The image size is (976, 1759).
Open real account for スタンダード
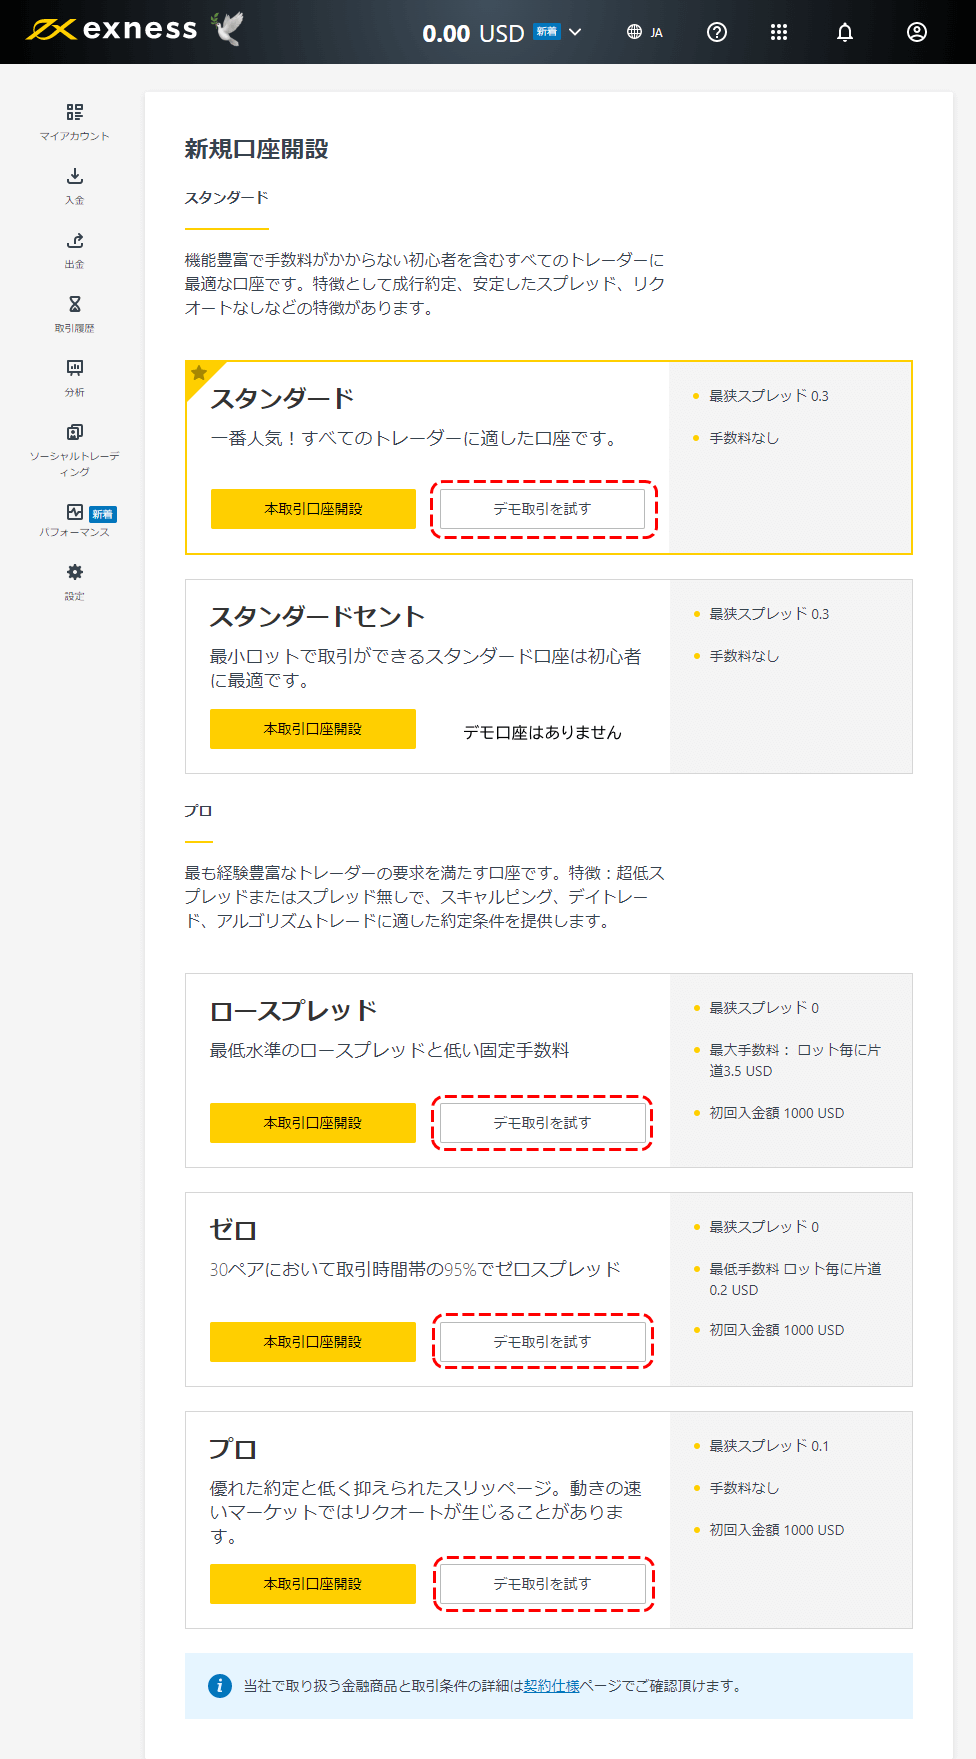(313, 509)
